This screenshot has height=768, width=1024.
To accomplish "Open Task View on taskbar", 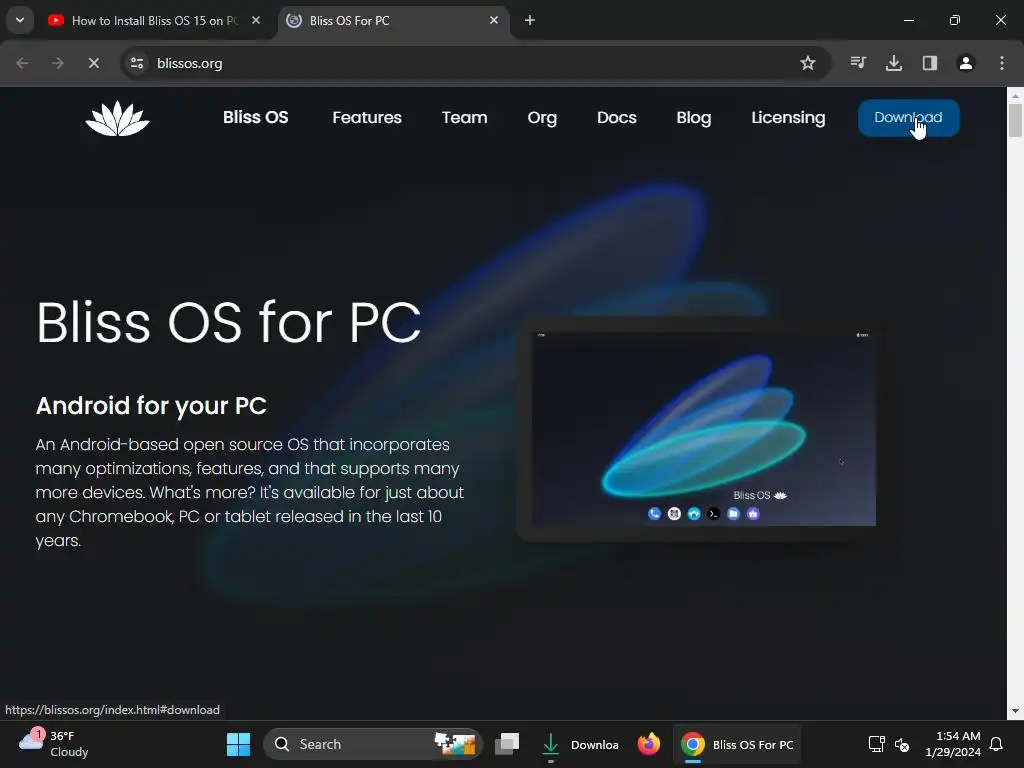I will point(507,744).
